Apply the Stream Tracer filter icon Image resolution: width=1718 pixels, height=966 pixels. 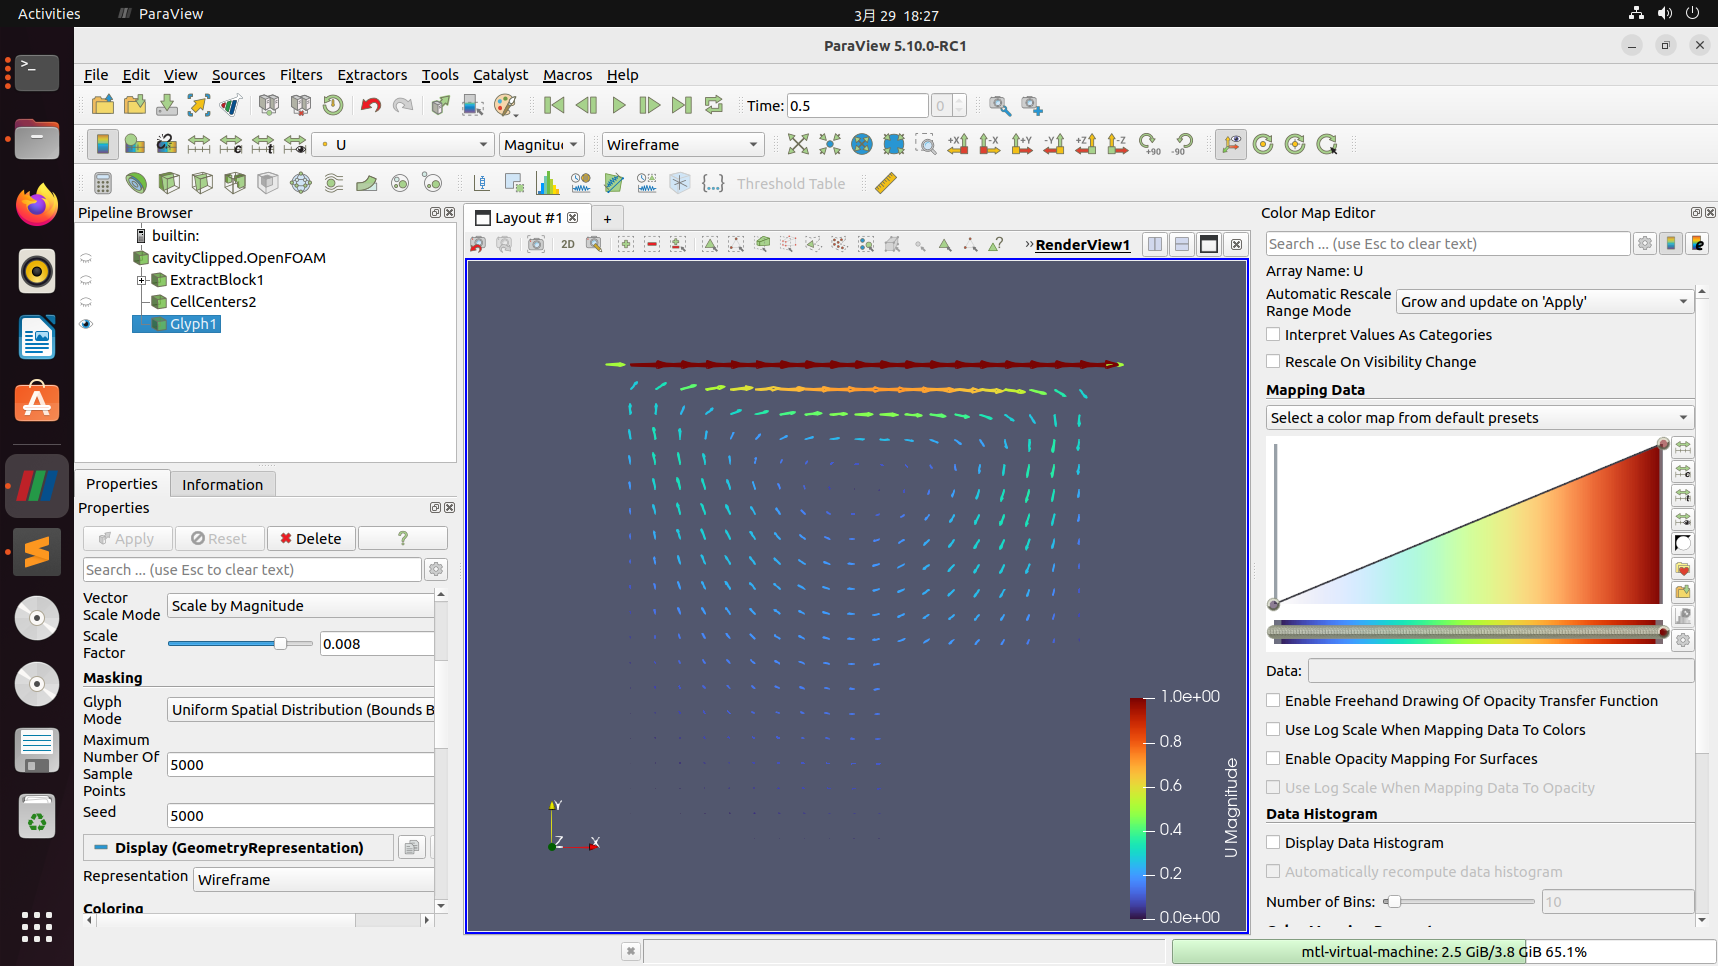coord(334,183)
